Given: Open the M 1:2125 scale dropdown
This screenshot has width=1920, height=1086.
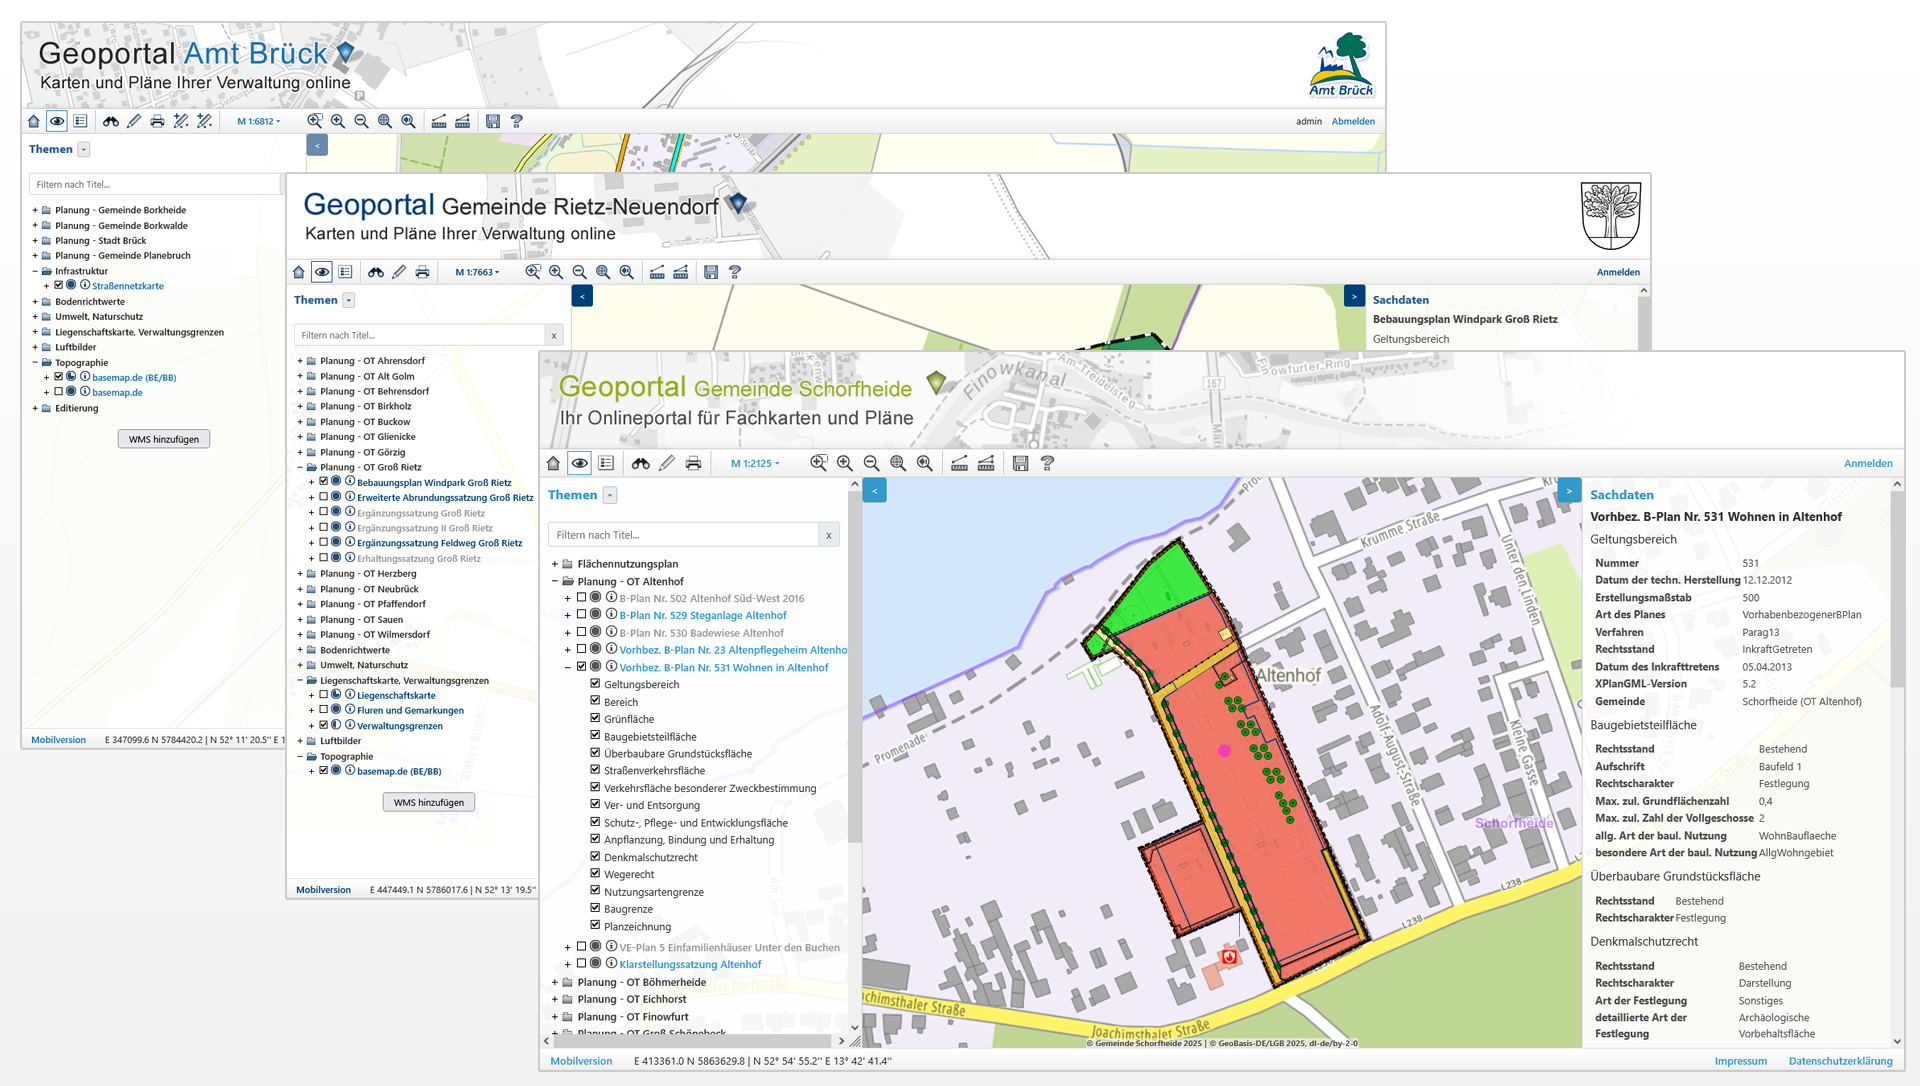Looking at the screenshot, I should (x=755, y=464).
